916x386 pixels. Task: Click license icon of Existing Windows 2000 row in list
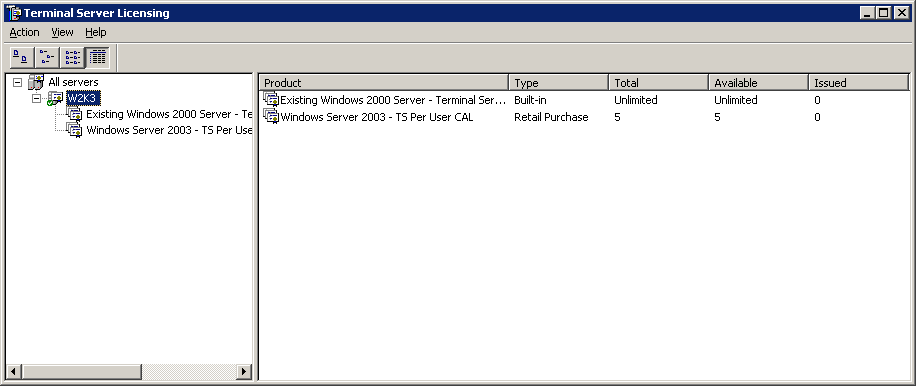271,100
